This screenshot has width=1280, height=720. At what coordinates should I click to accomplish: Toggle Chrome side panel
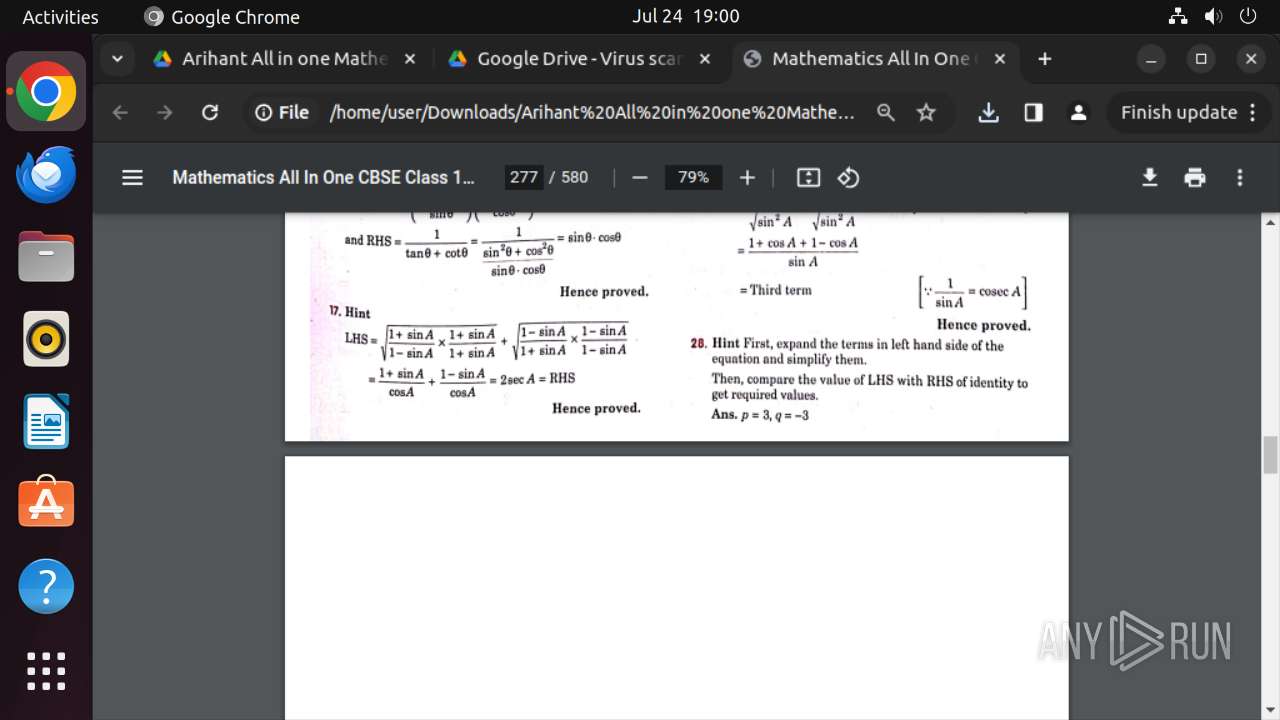(x=1033, y=113)
